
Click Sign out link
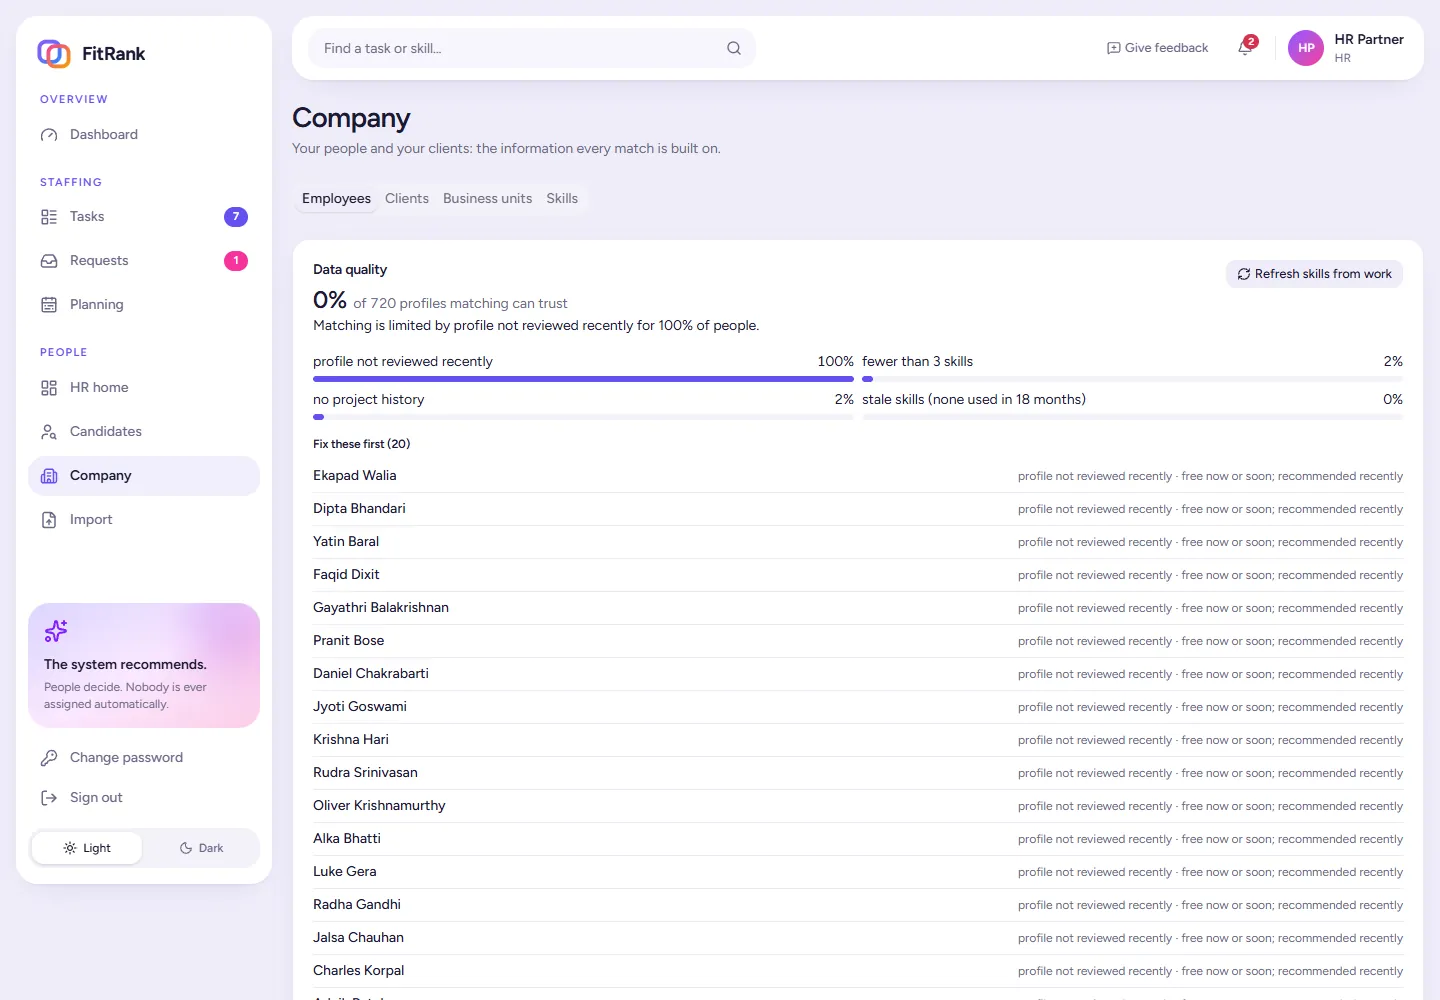click(144, 798)
